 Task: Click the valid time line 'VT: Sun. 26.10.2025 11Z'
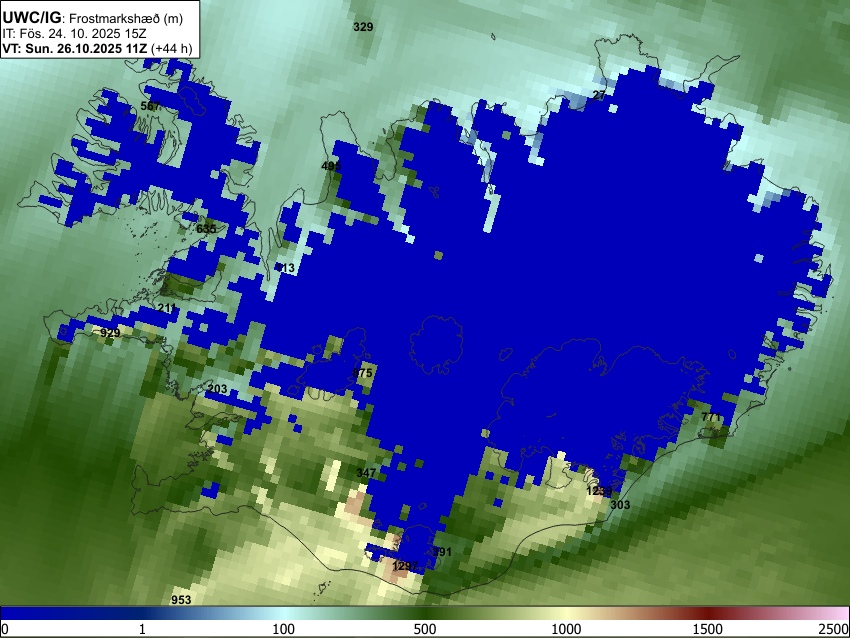coord(75,49)
